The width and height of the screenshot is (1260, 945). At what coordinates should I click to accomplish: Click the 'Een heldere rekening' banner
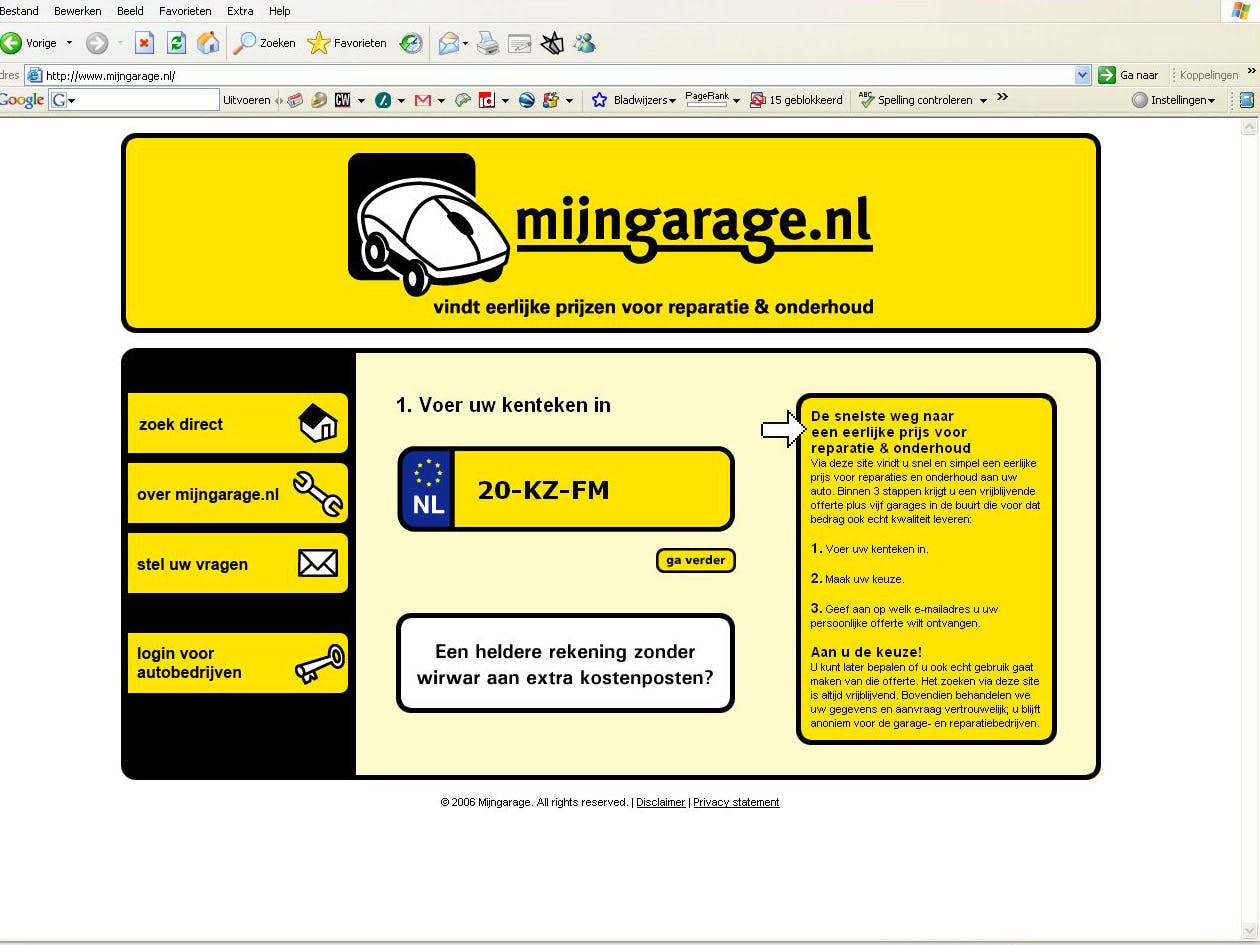pyautogui.click(x=566, y=663)
